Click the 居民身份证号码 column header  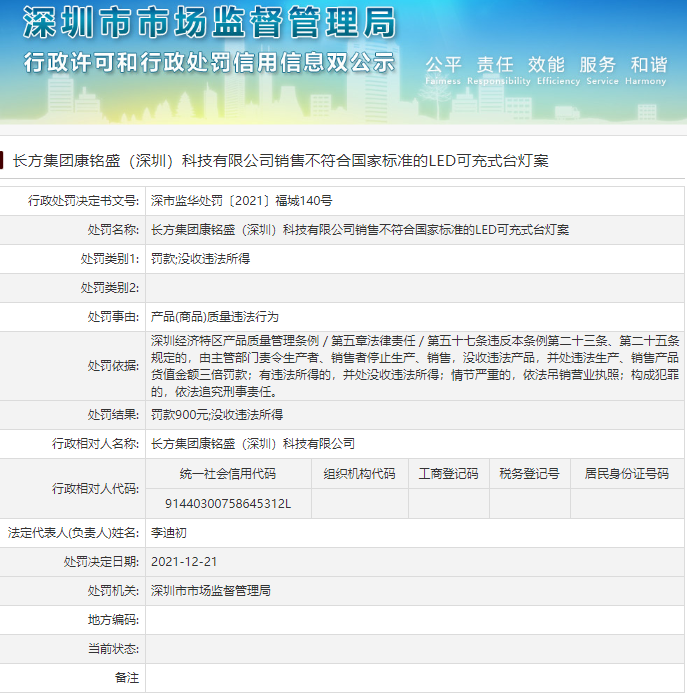(x=627, y=474)
